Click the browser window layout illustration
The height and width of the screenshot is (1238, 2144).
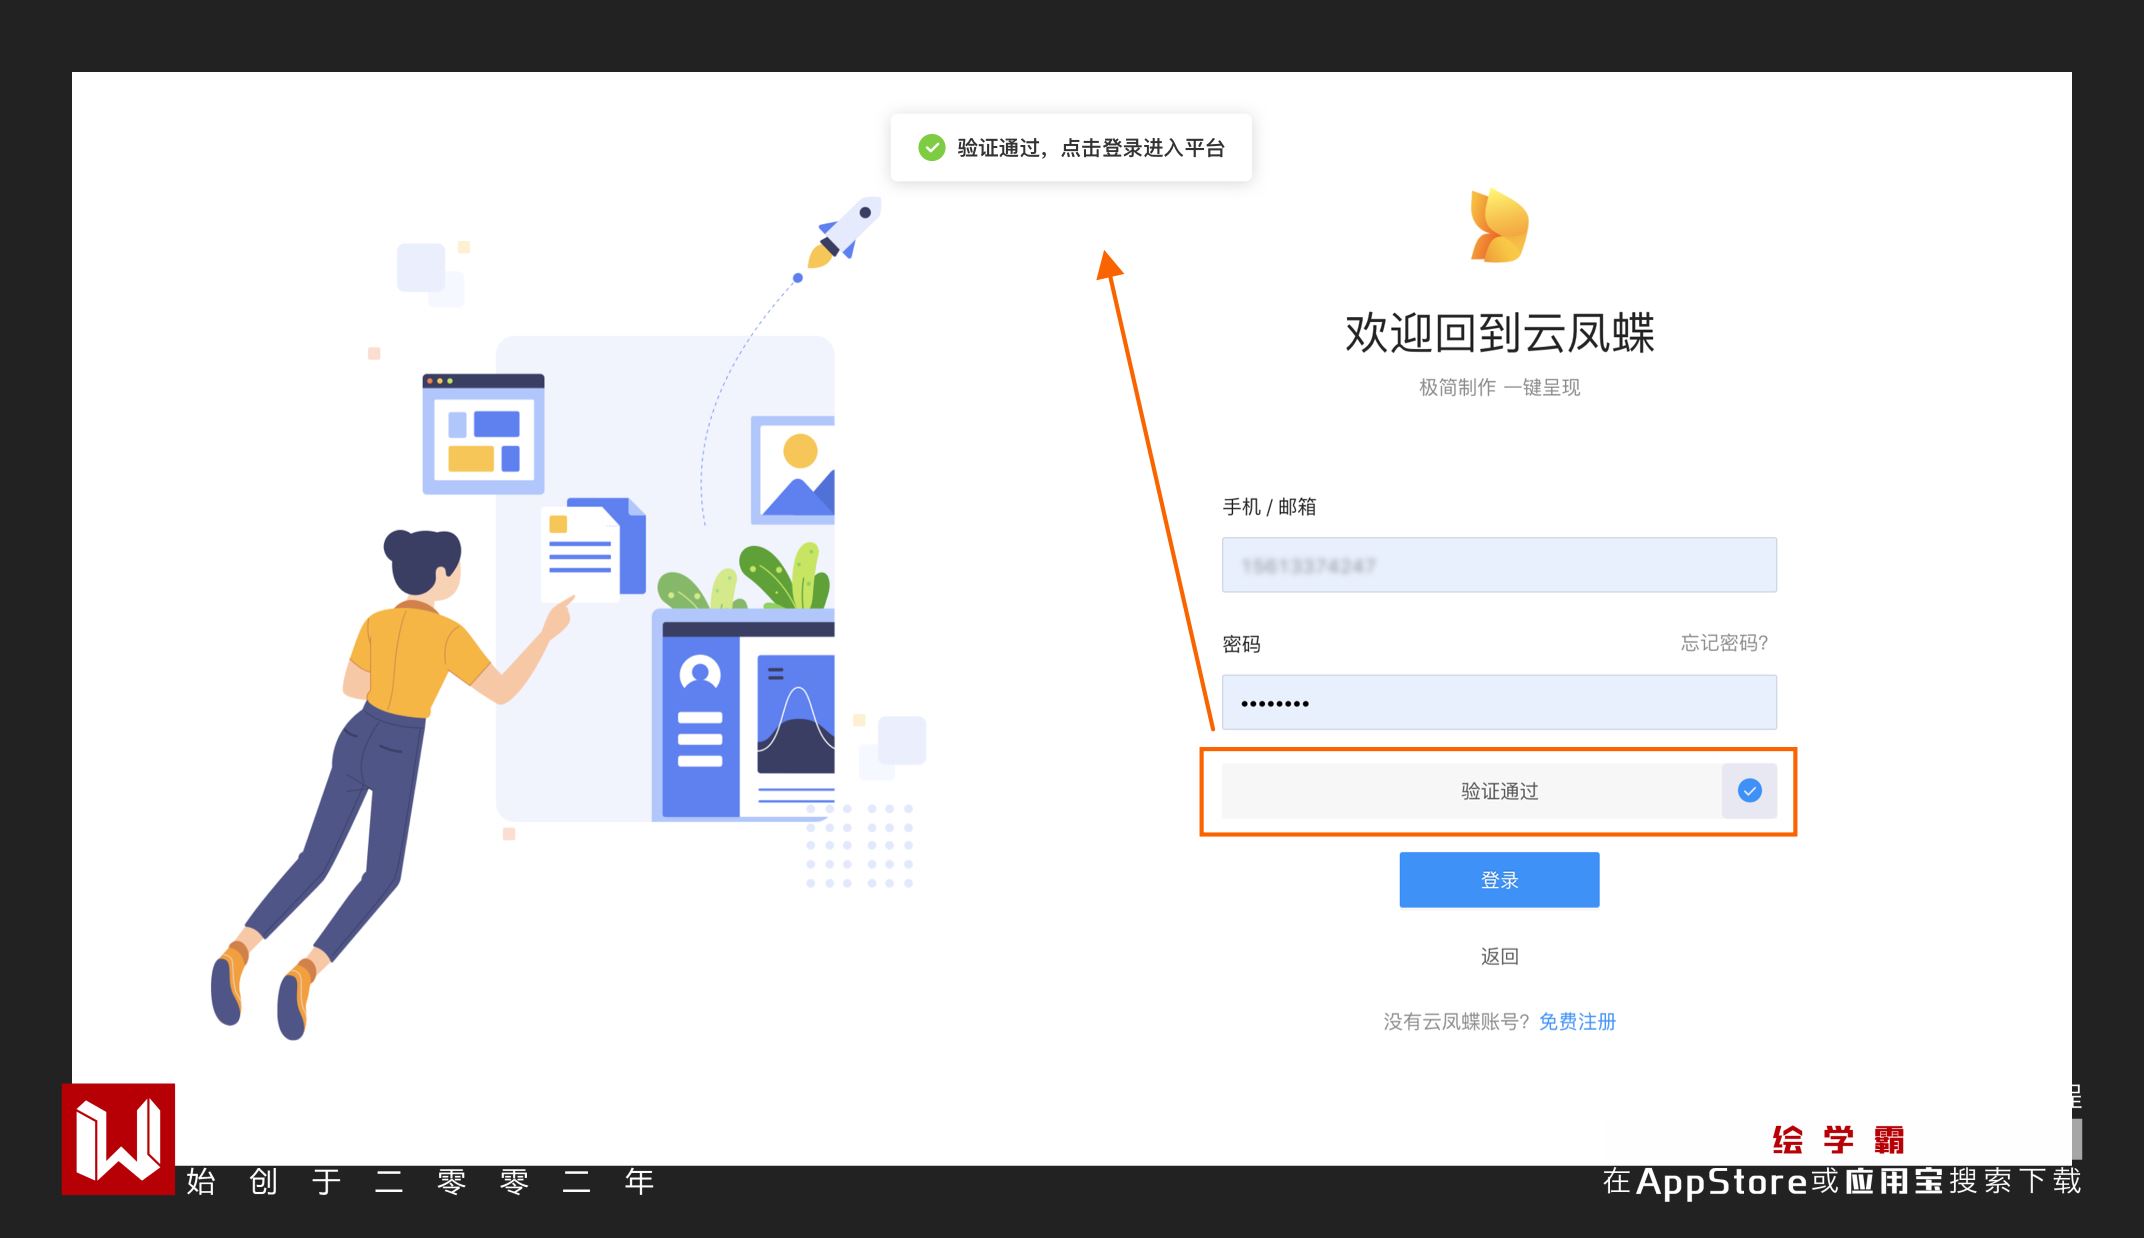[x=483, y=434]
